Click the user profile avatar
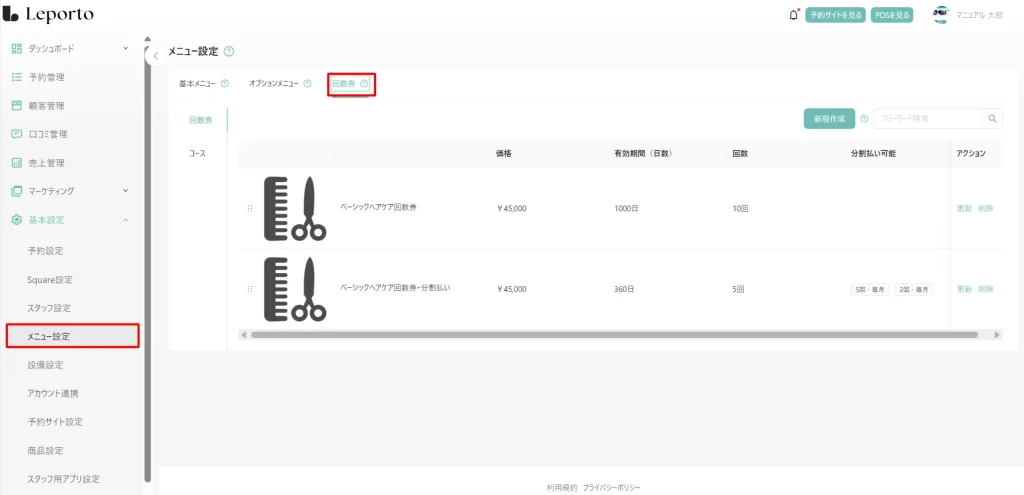Viewport: 1024px width, 495px height. [x=940, y=15]
